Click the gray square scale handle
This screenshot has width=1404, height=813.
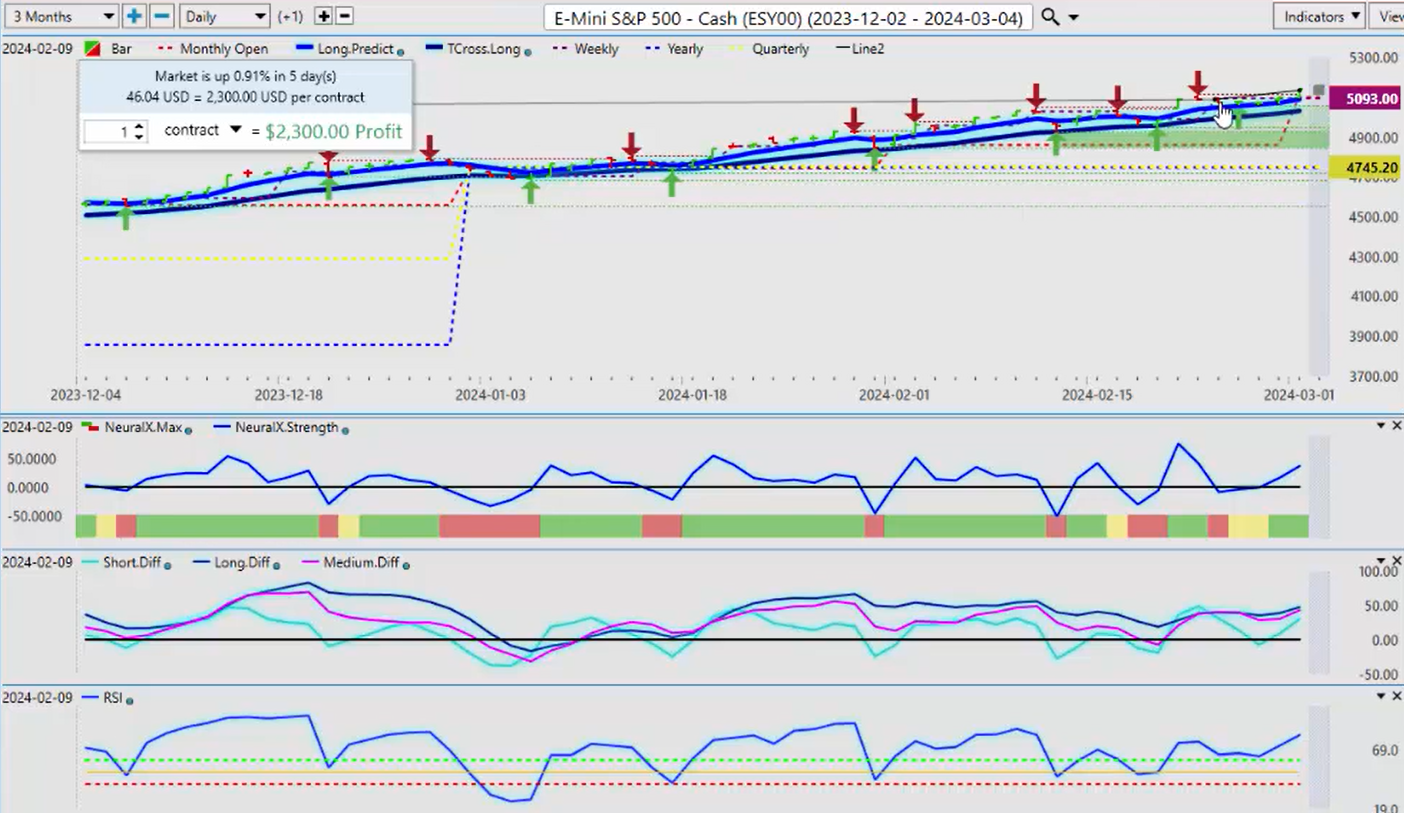point(1320,91)
